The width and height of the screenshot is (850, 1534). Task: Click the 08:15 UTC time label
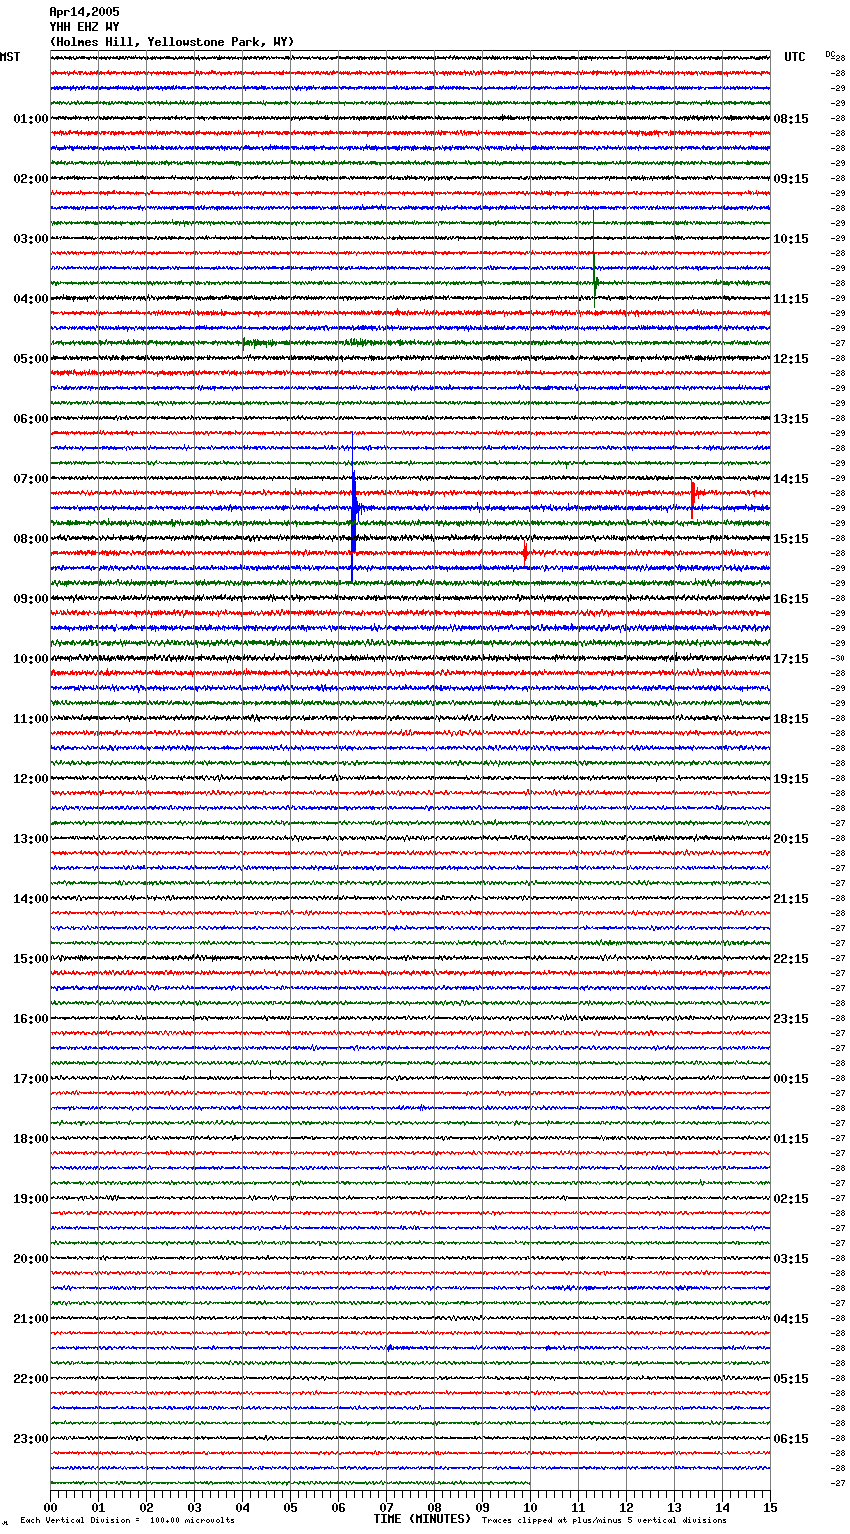[x=791, y=119]
